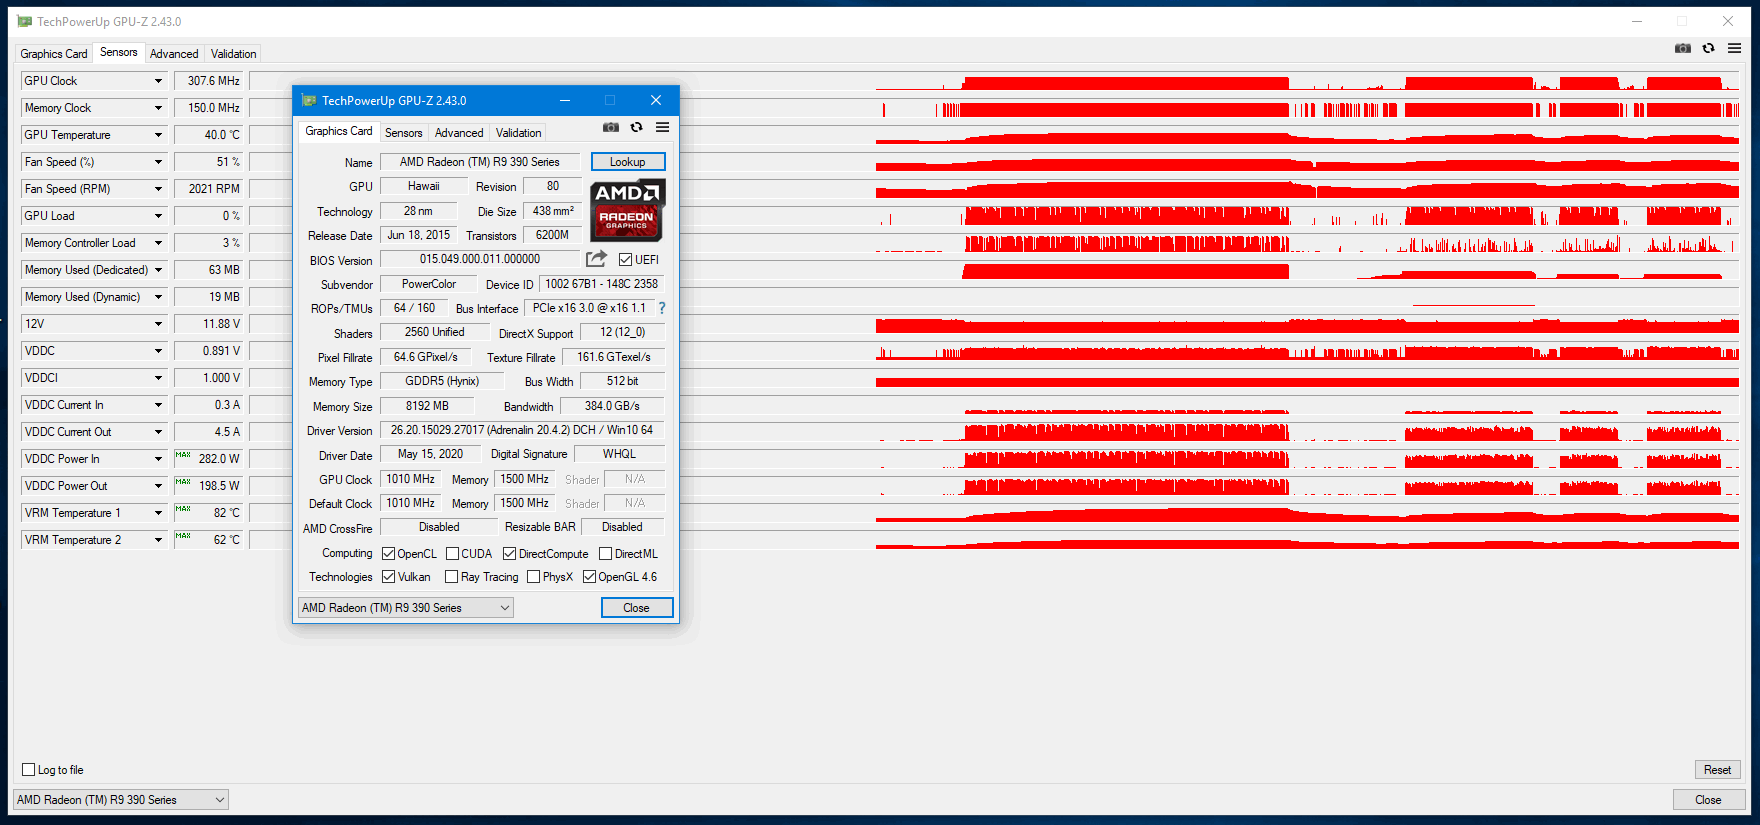Click VDDC Power In value 282.0 W
This screenshot has height=825, width=1760.
coord(209,459)
